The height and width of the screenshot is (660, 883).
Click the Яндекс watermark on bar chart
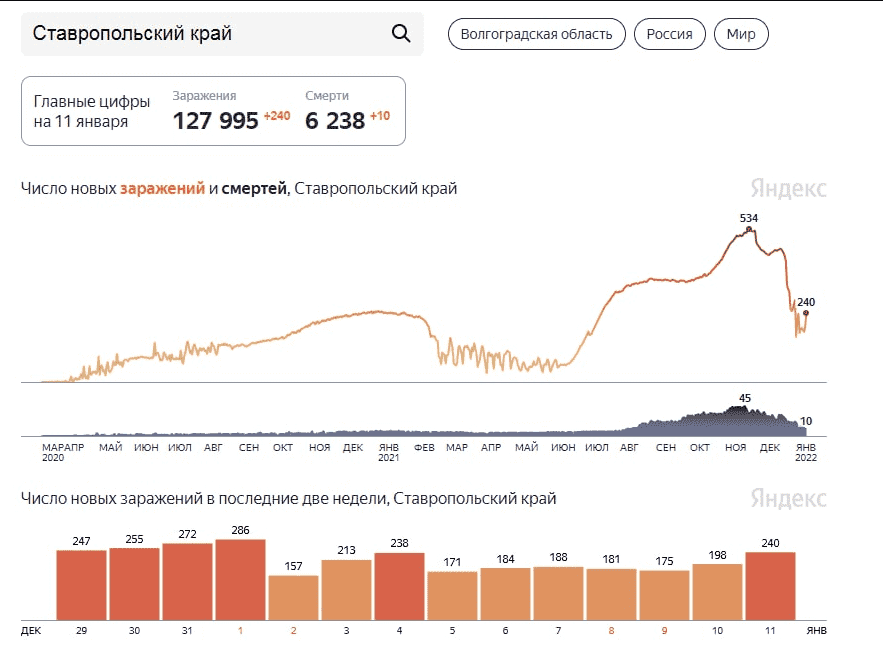point(788,498)
